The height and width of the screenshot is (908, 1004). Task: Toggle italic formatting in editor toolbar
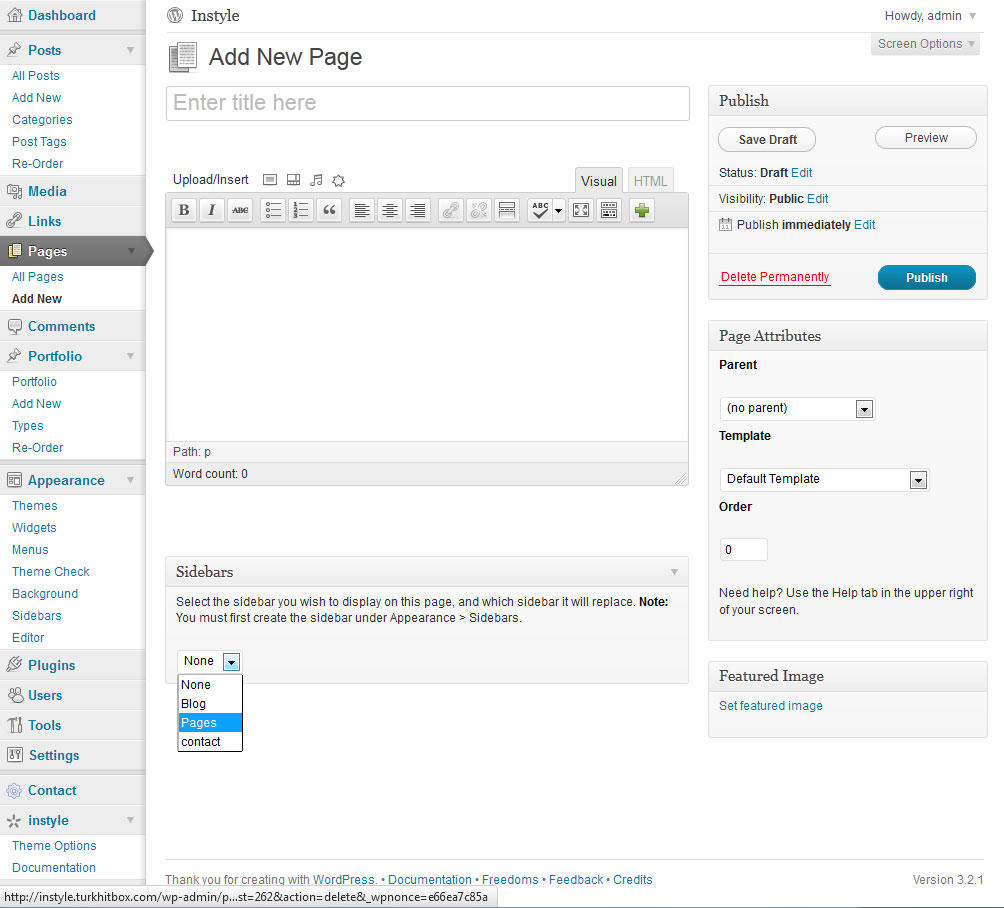point(211,210)
